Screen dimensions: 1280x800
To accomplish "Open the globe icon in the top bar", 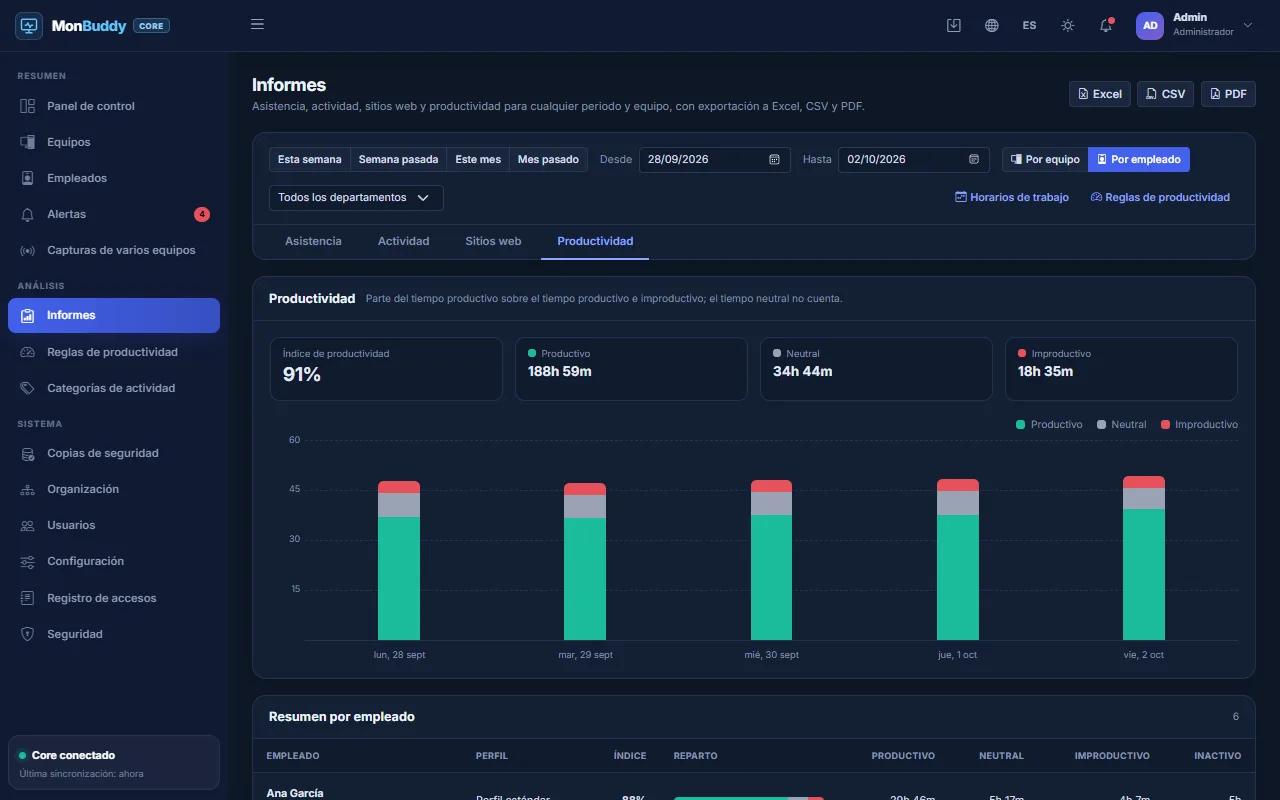I will (992, 26).
